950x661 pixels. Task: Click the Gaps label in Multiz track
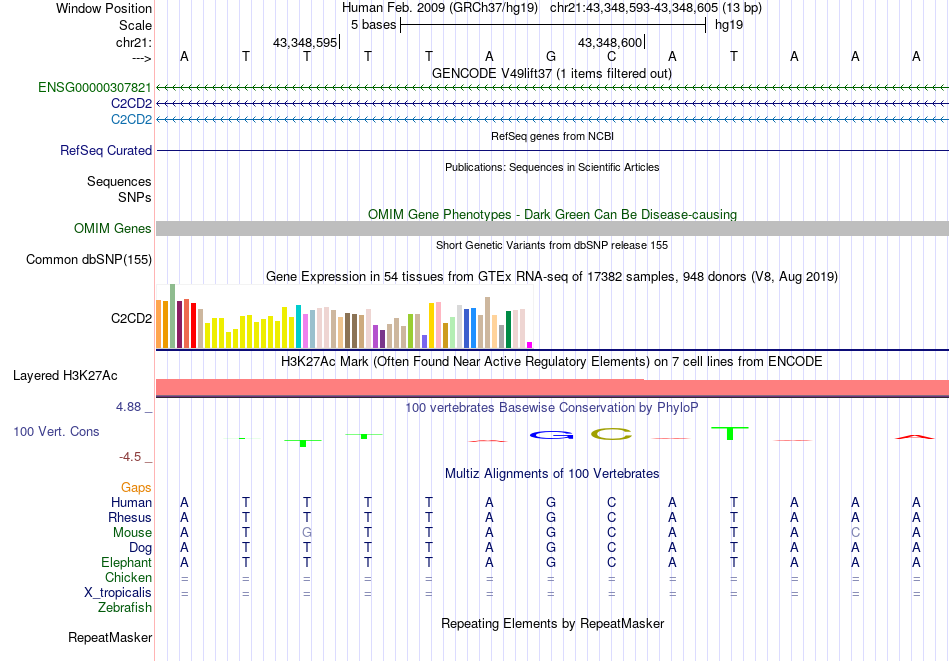pyautogui.click(x=136, y=488)
